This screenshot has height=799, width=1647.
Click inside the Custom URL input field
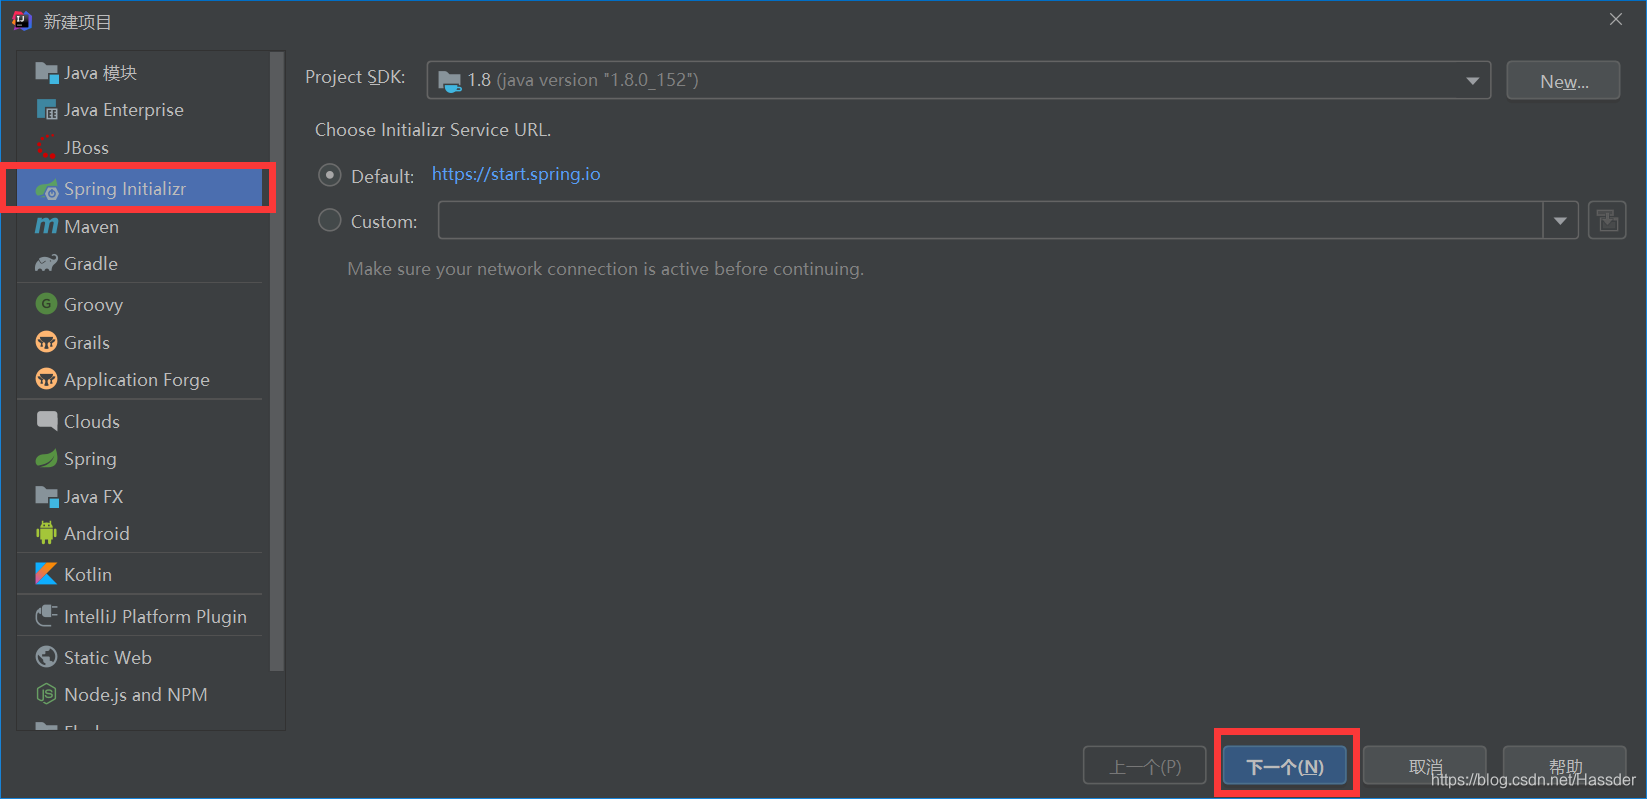[x=990, y=220]
